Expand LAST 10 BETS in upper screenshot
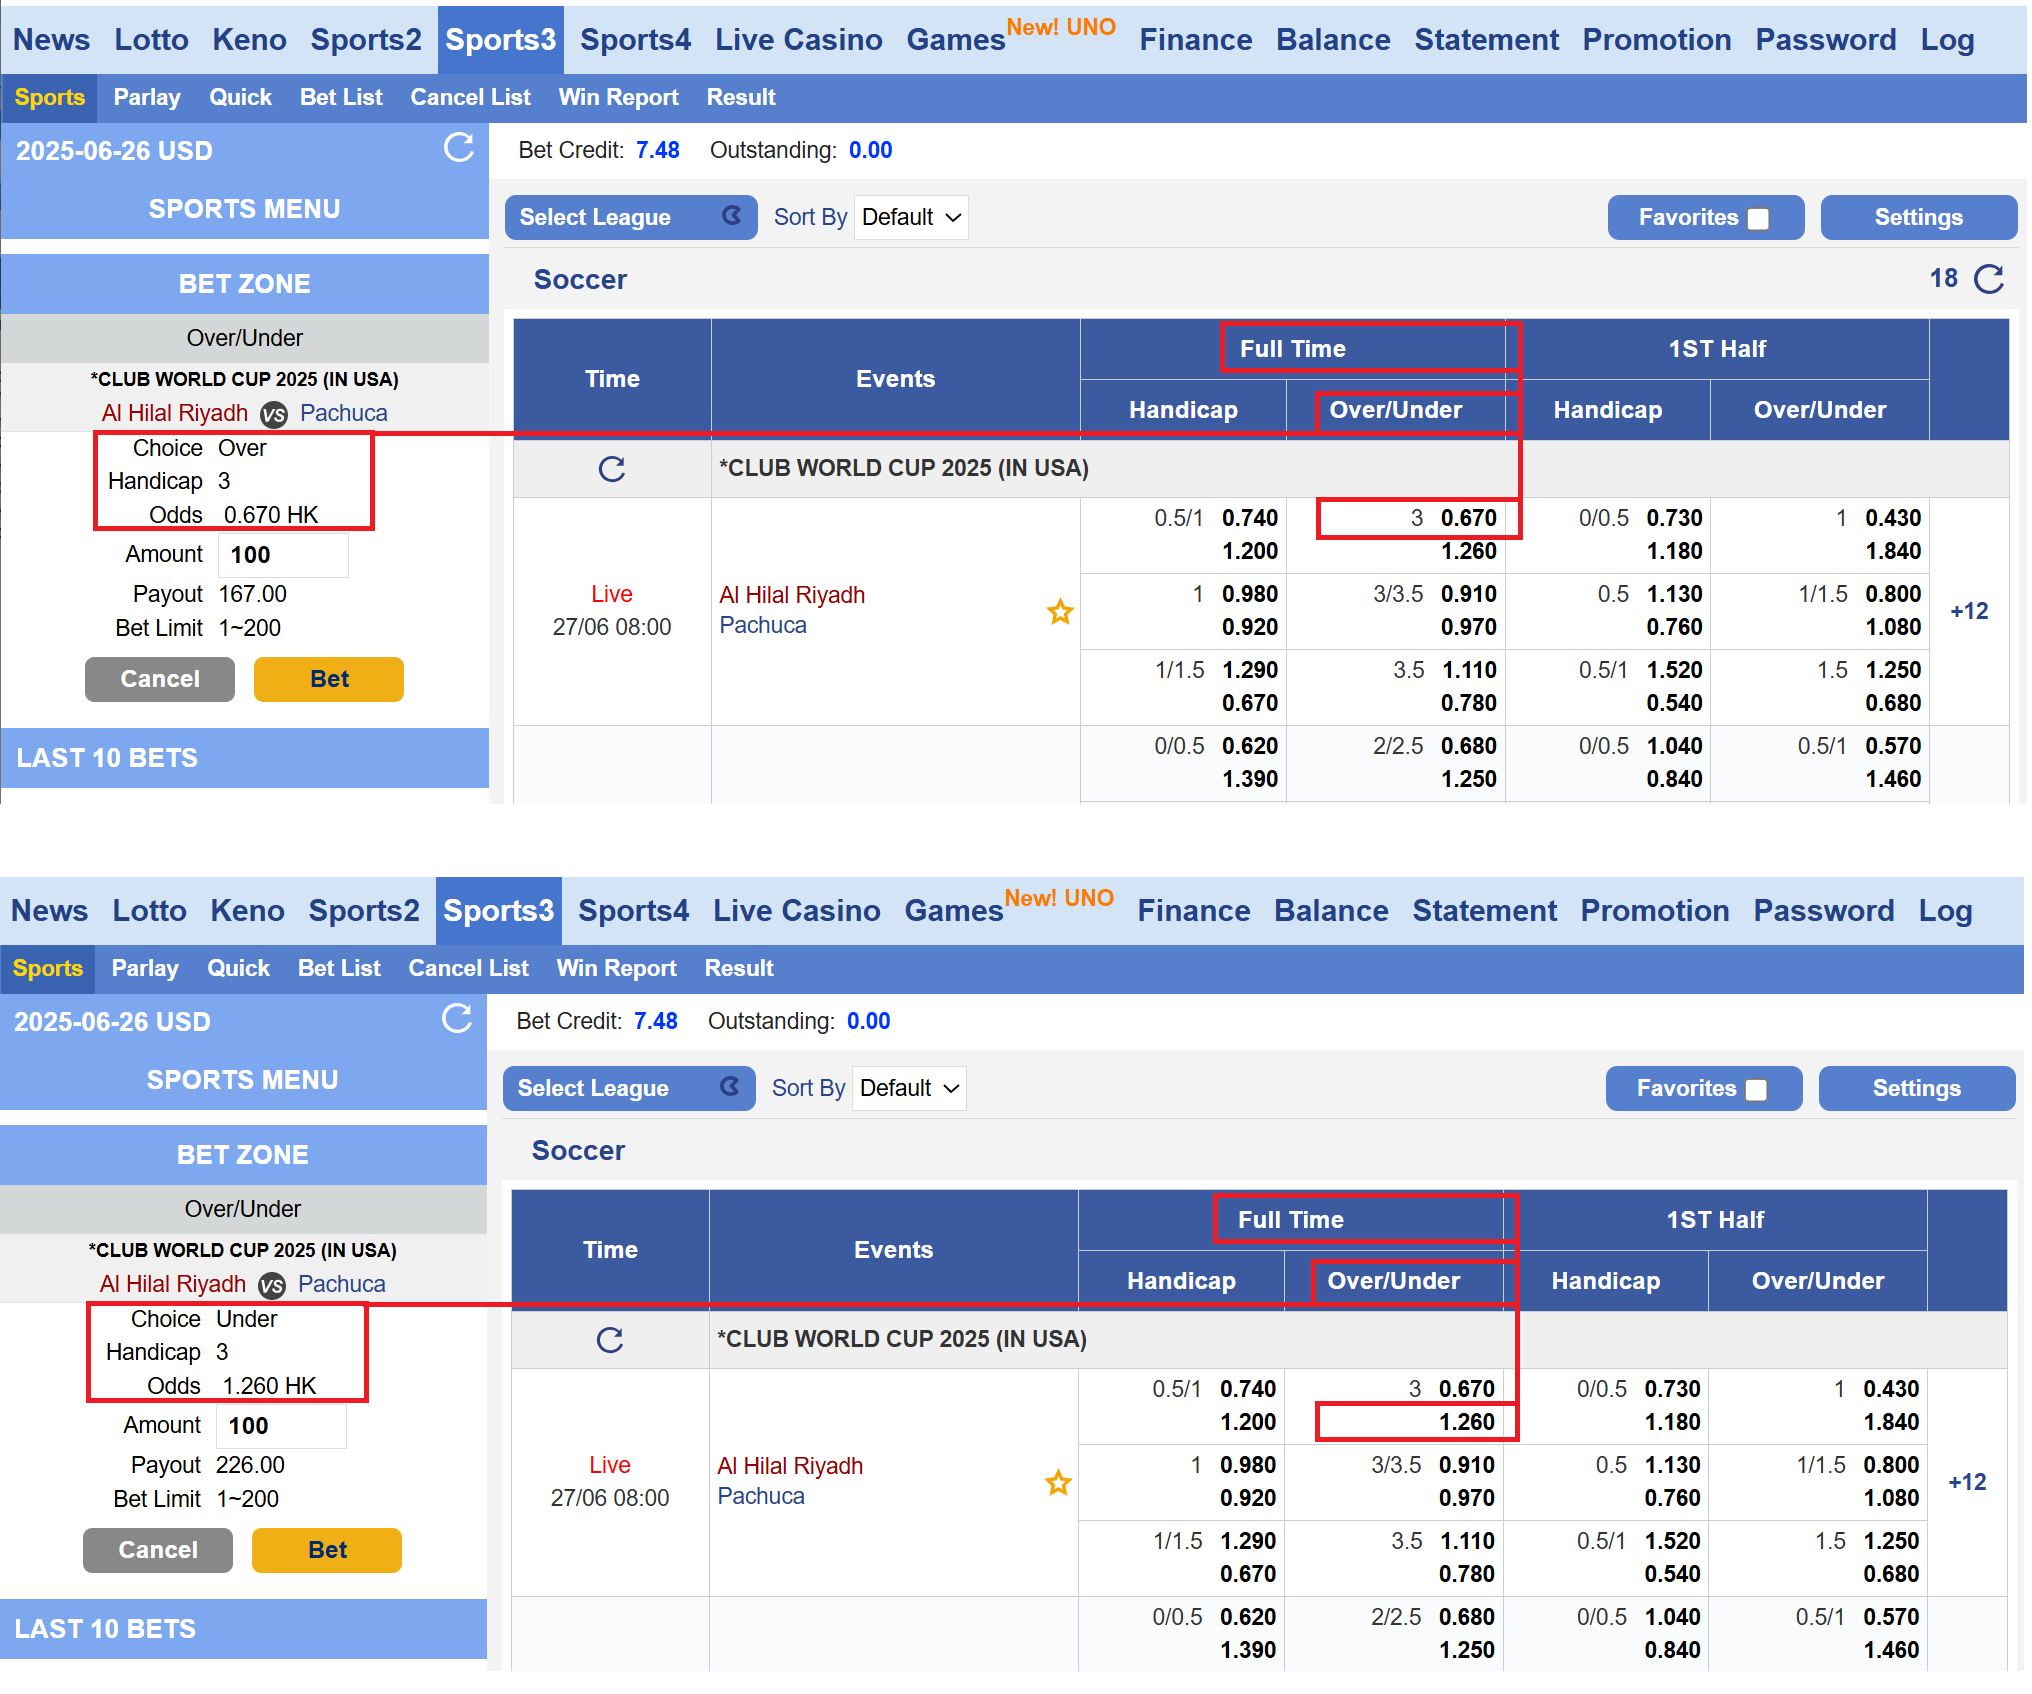 pyautogui.click(x=245, y=758)
